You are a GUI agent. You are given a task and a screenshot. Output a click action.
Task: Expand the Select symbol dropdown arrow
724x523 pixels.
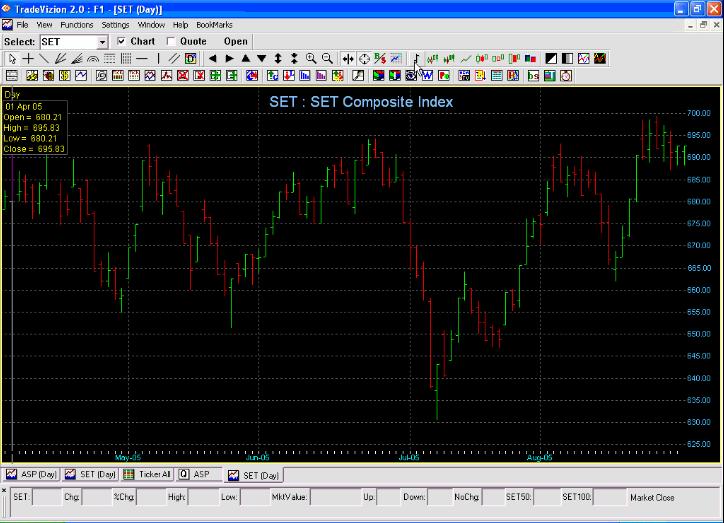pos(102,42)
